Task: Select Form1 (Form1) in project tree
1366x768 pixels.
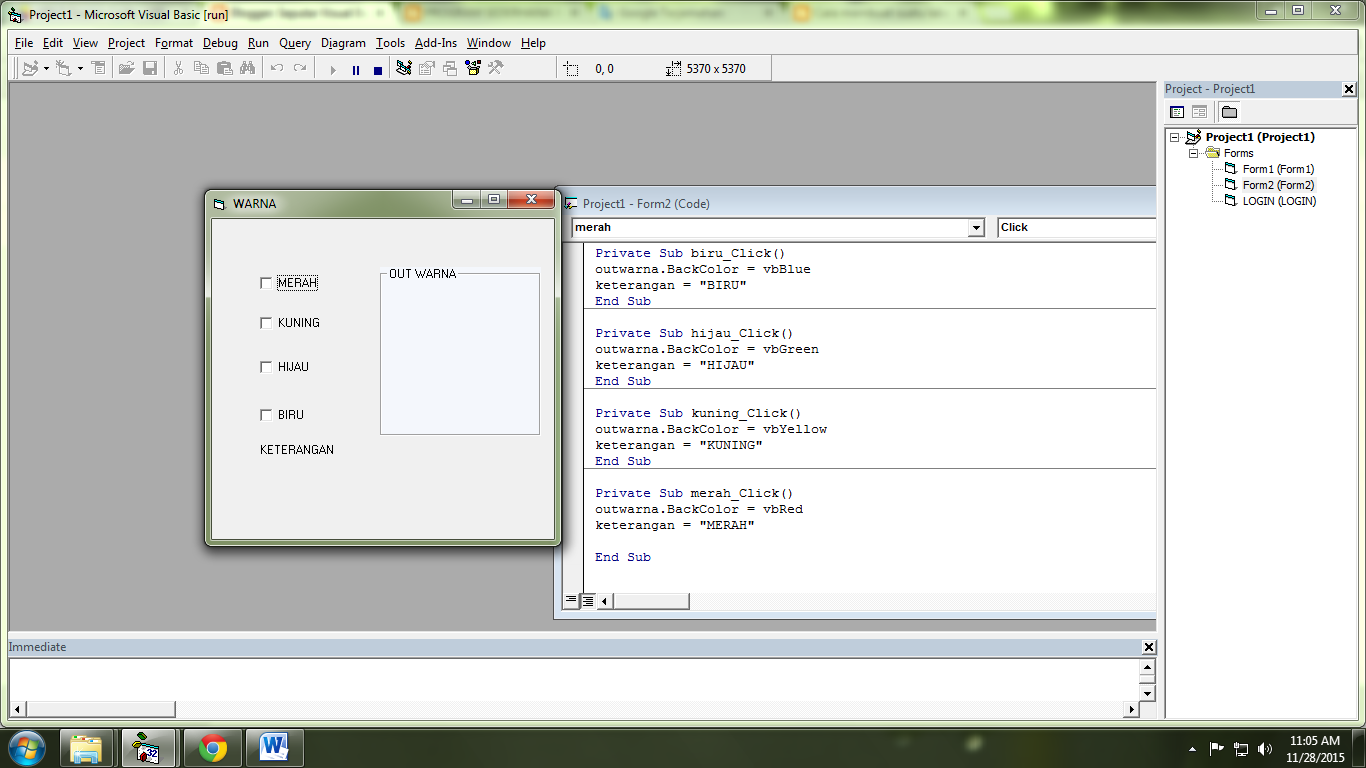Action: (1278, 169)
